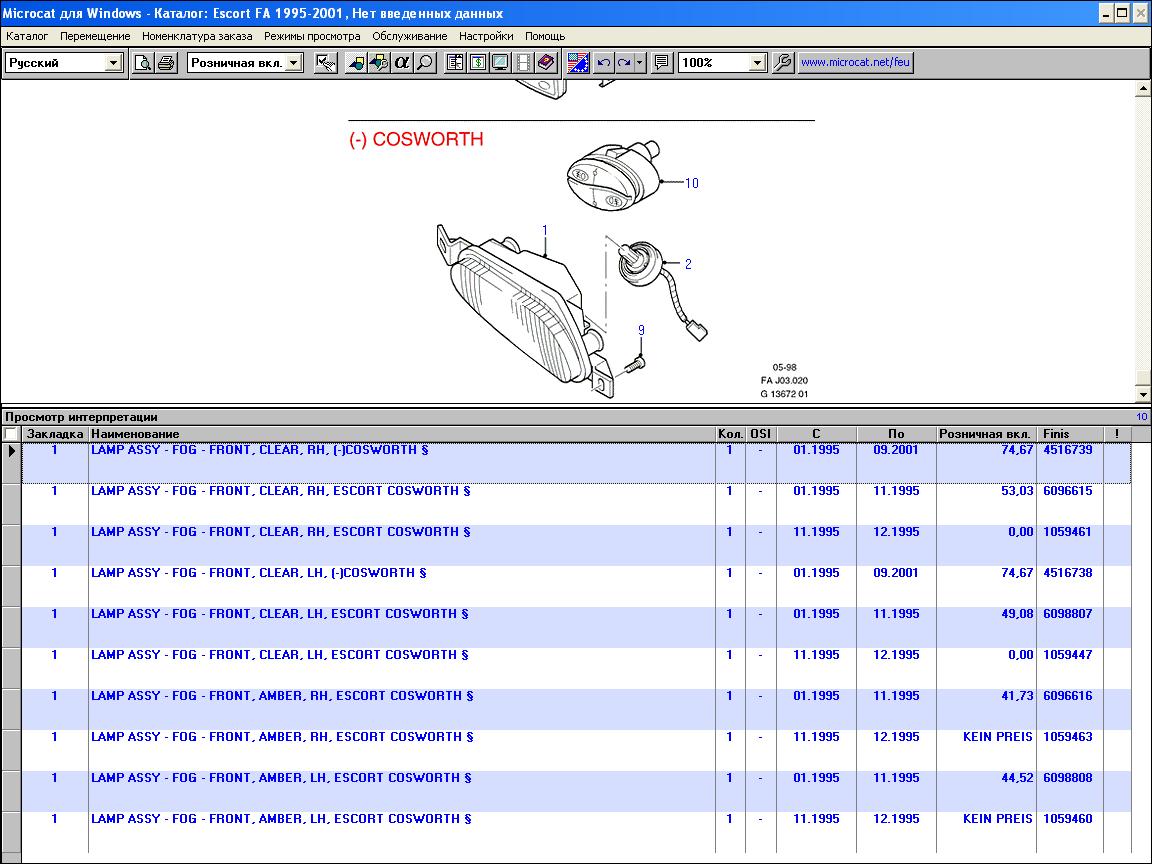Click the printer icon in toolbar
This screenshot has width=1152, height=864.
(166, 63)
